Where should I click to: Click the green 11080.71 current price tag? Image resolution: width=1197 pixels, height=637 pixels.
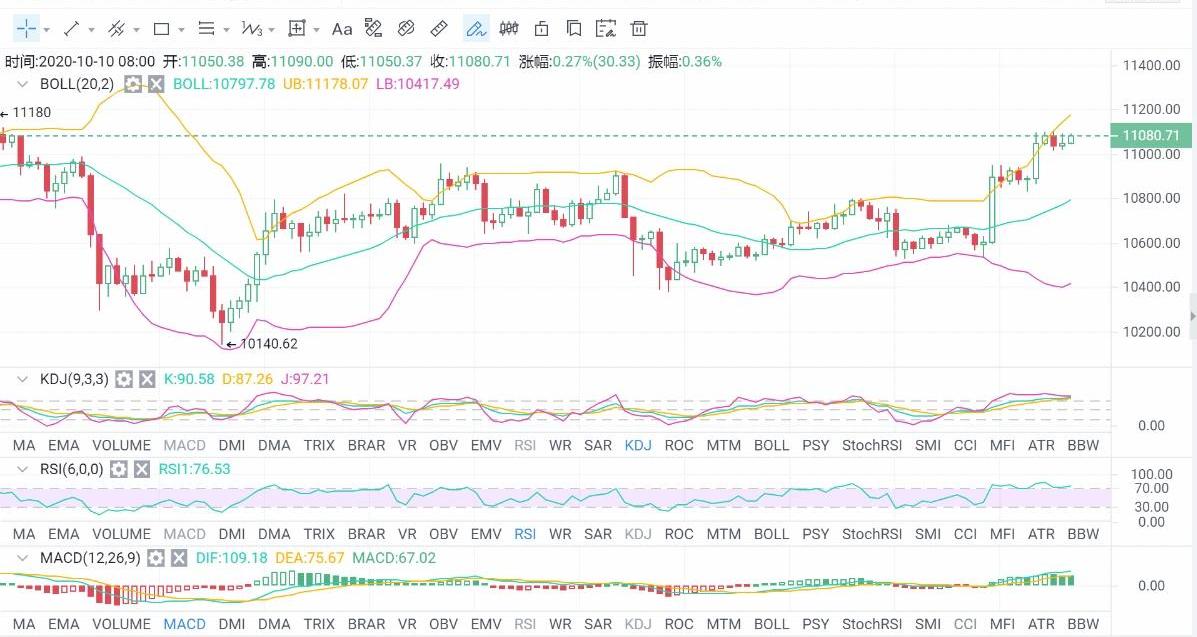(1151, 136)
